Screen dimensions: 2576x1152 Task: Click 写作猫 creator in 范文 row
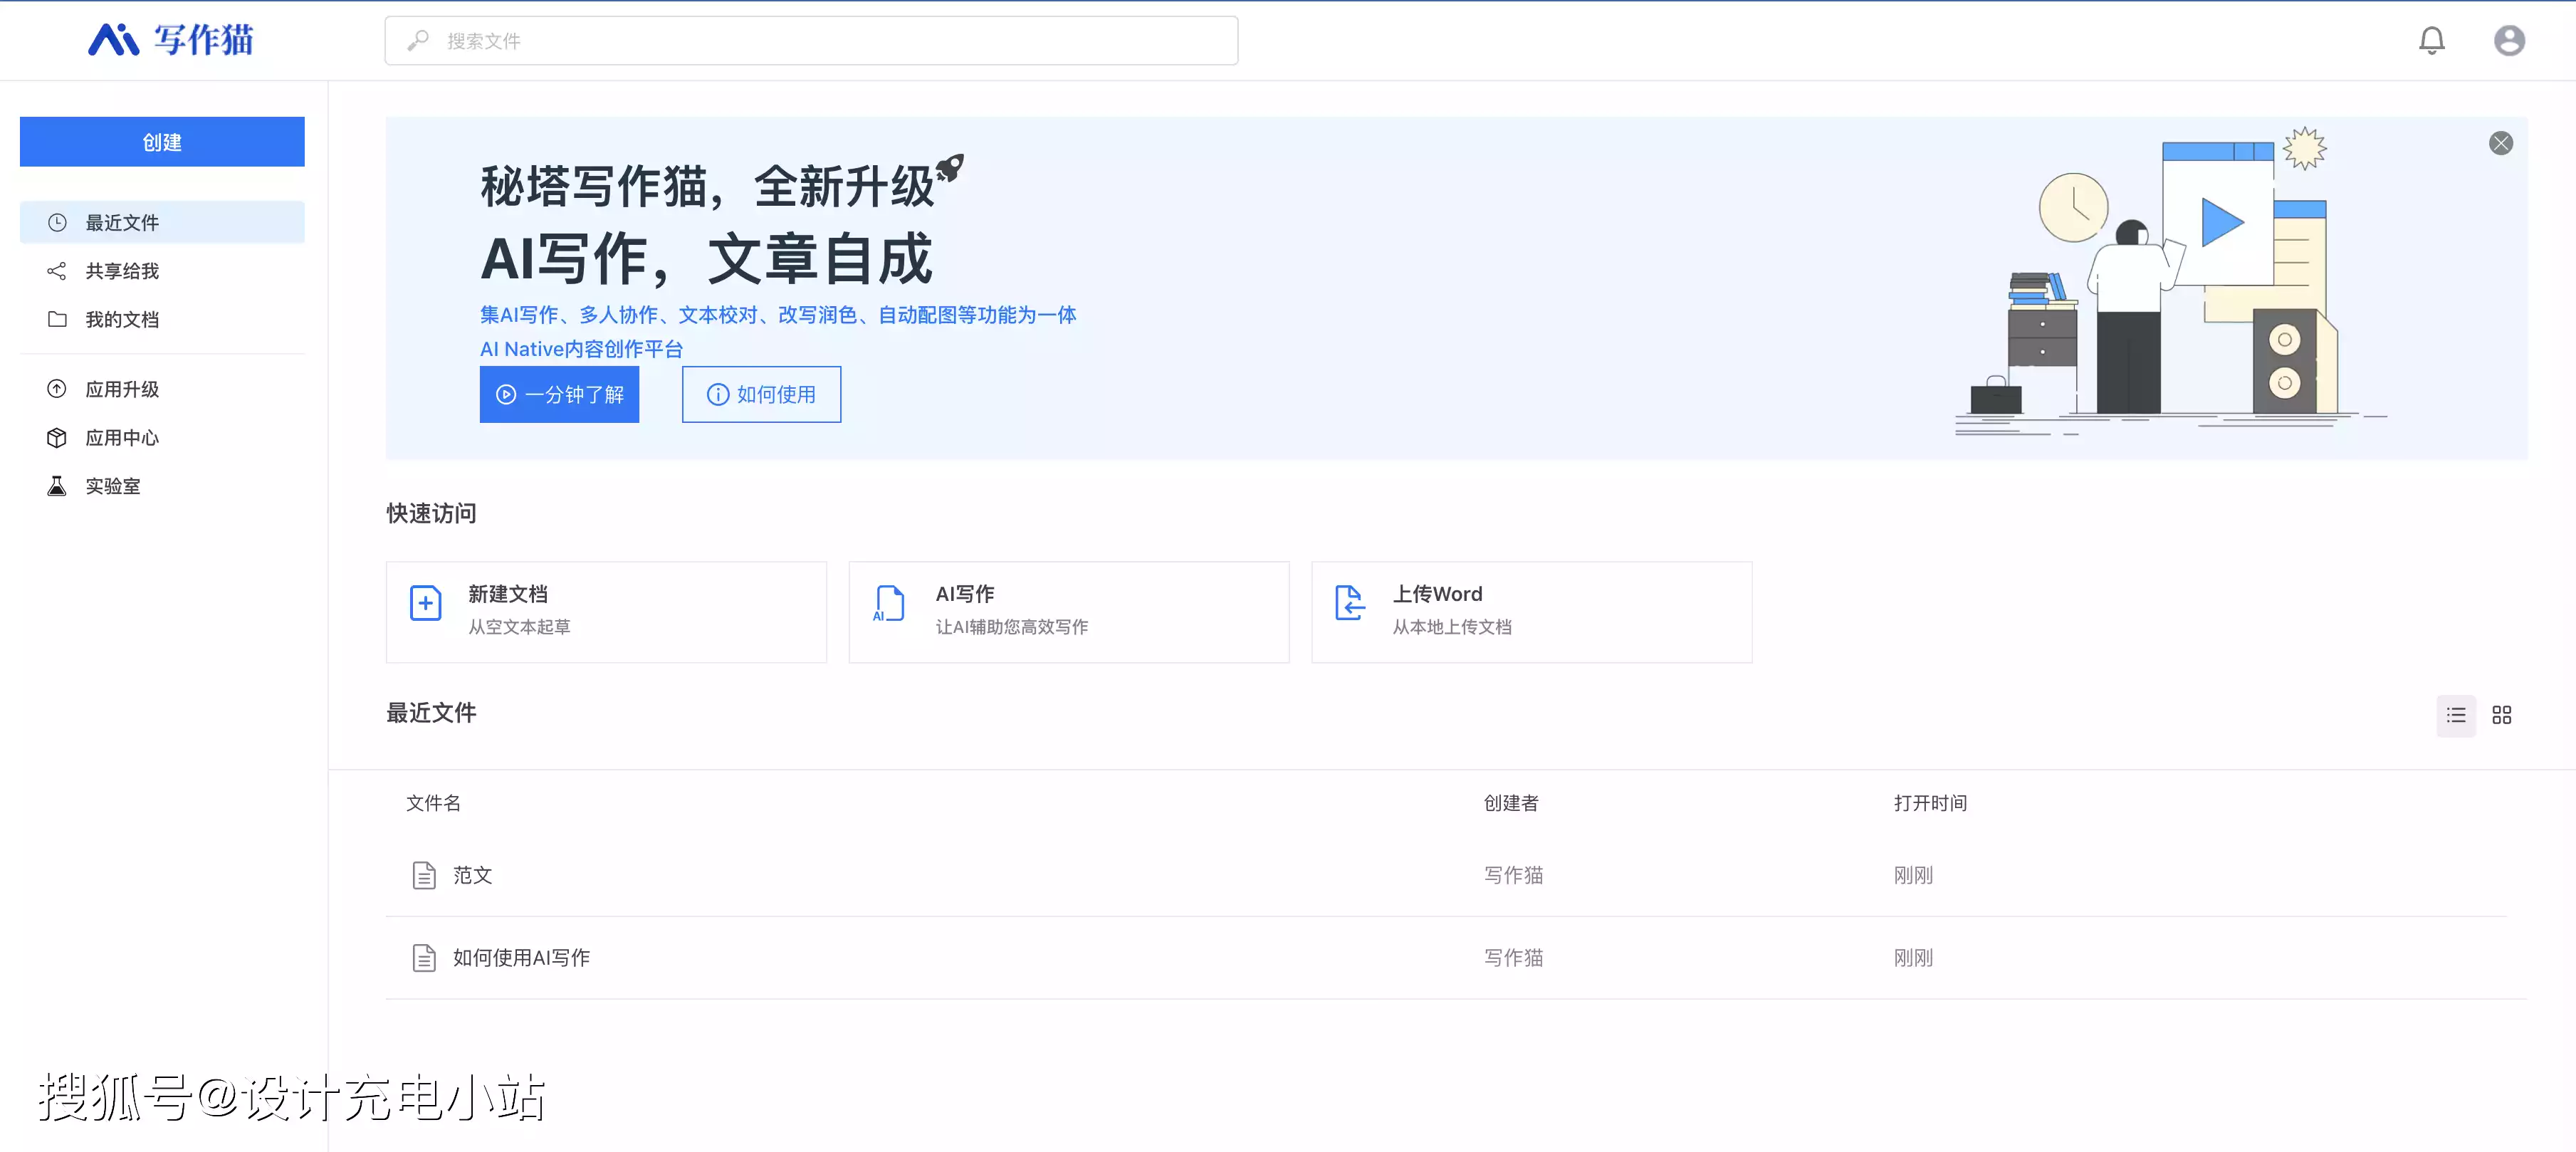[x=1513, y=875]
